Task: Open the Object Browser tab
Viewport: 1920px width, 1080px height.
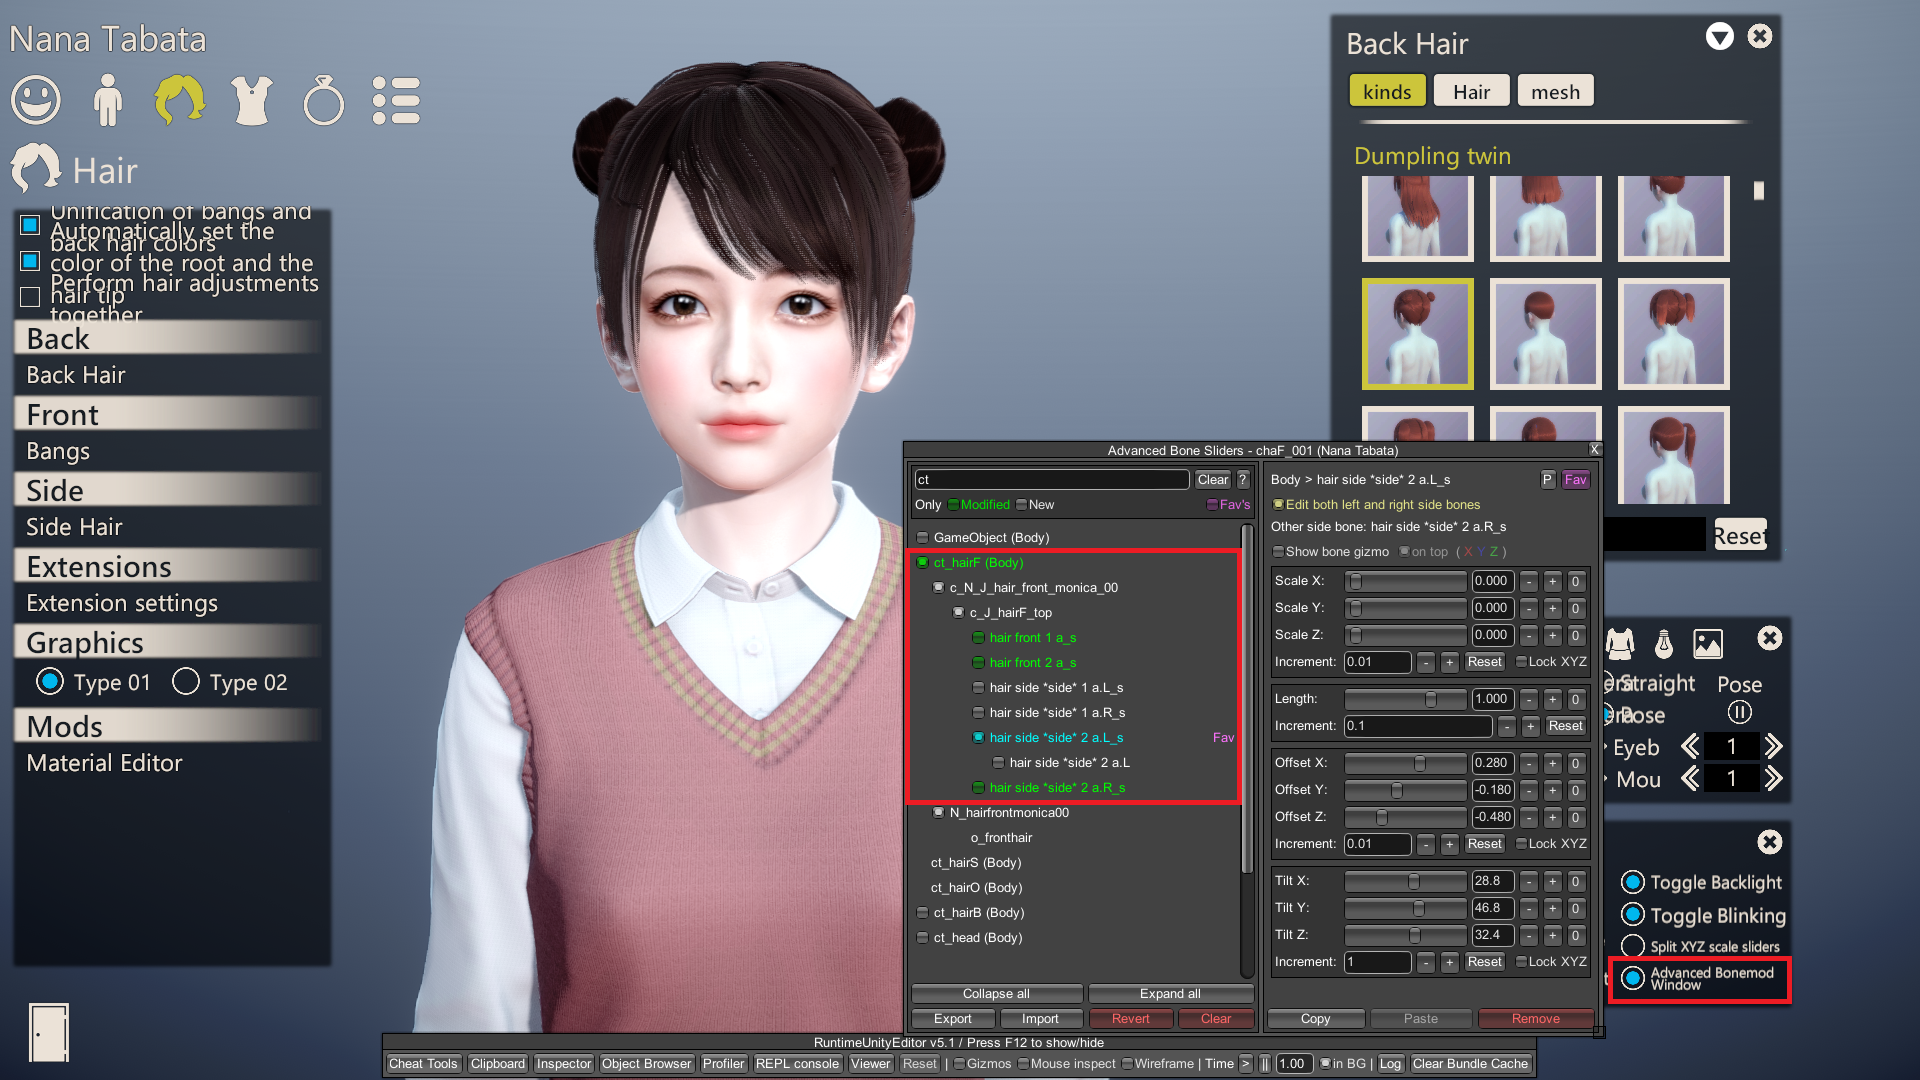Action: (x=646, y=1064)
